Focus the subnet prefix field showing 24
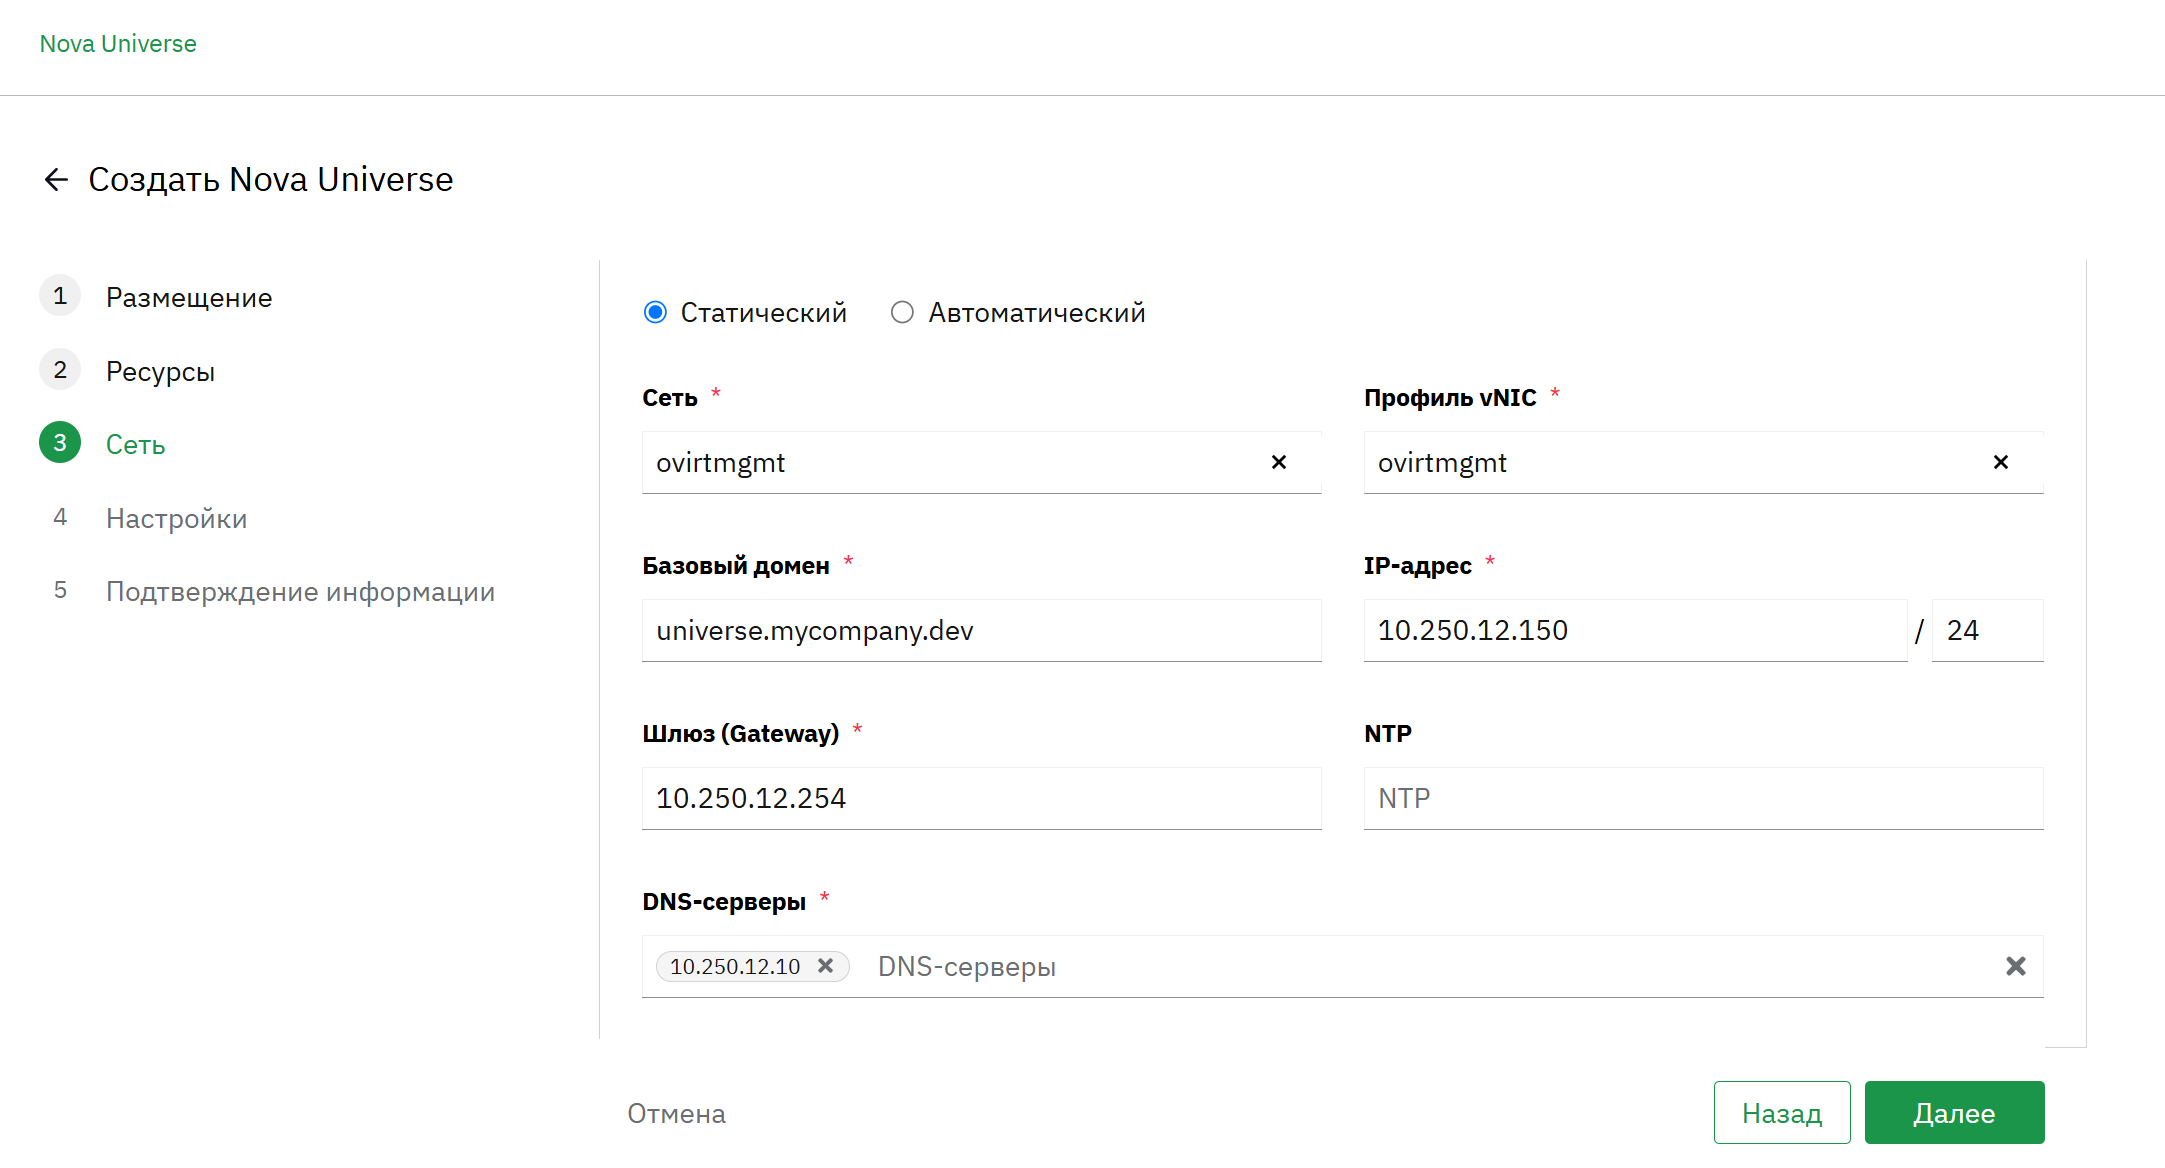Viewport: 2165px width, 1168px height. (x=1987, y=630)
